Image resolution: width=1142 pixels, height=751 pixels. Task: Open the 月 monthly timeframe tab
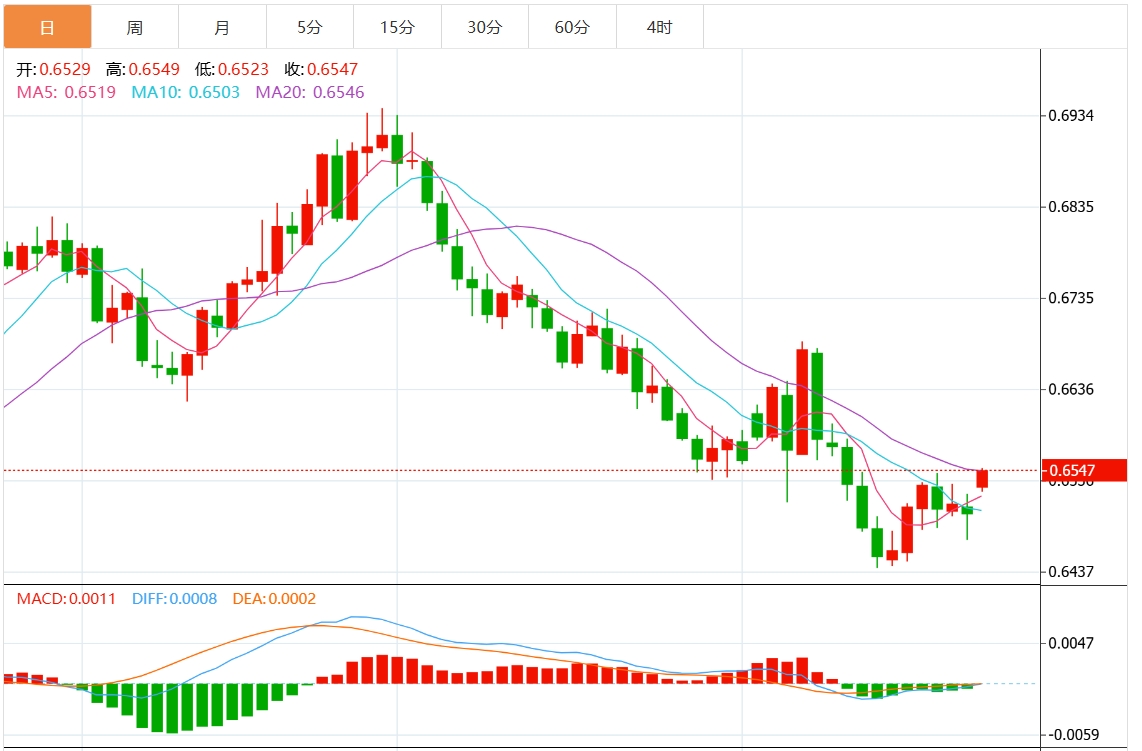222,27
